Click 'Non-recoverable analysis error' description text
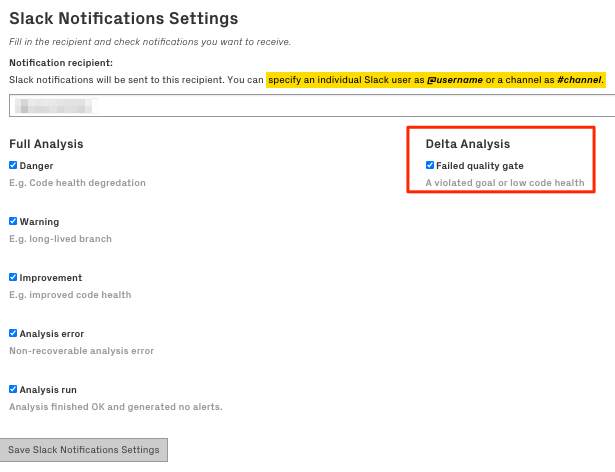This screenshot has height=472, width=615. coord(82,351)
